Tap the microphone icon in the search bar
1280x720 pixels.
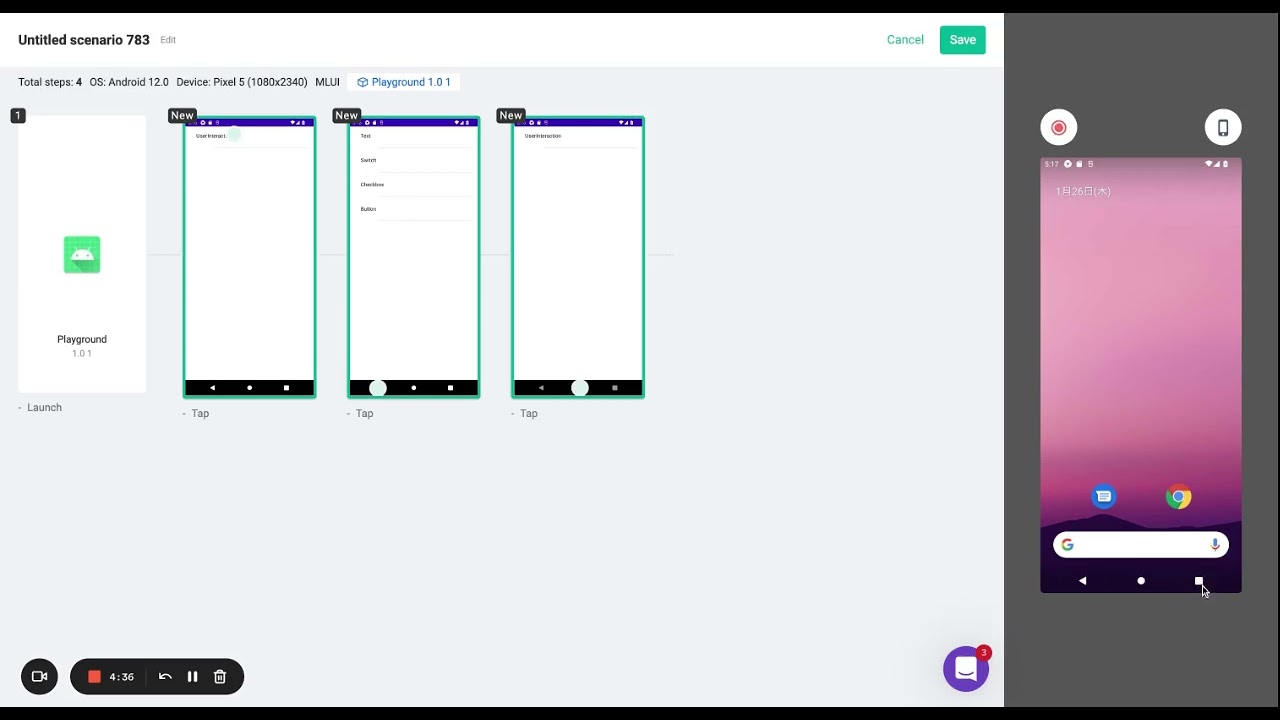1215,545
